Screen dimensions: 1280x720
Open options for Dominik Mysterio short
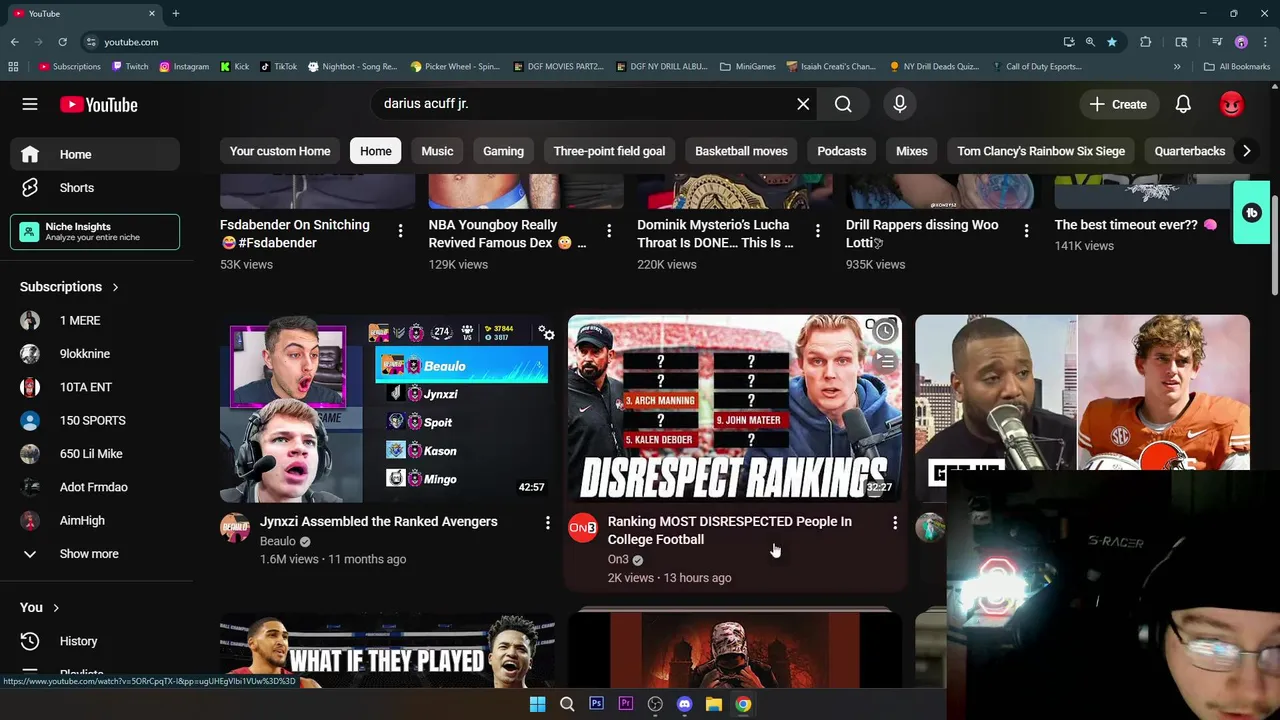coord(817,231)
